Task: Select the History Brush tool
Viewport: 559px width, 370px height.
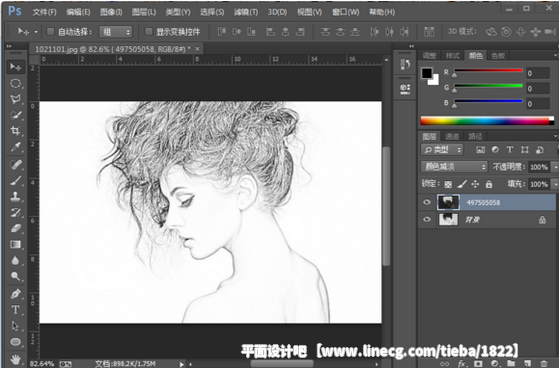Action: pos(15,212)
